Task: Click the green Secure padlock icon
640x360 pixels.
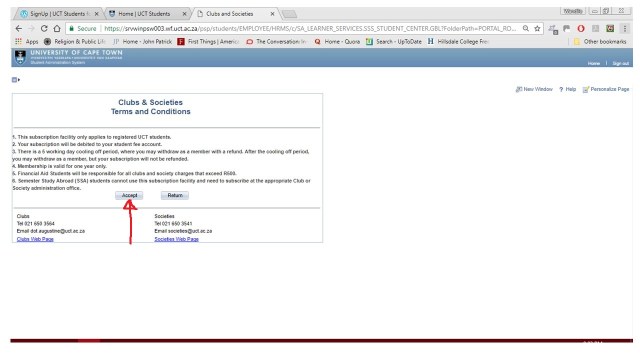Action: click(71, 29)
